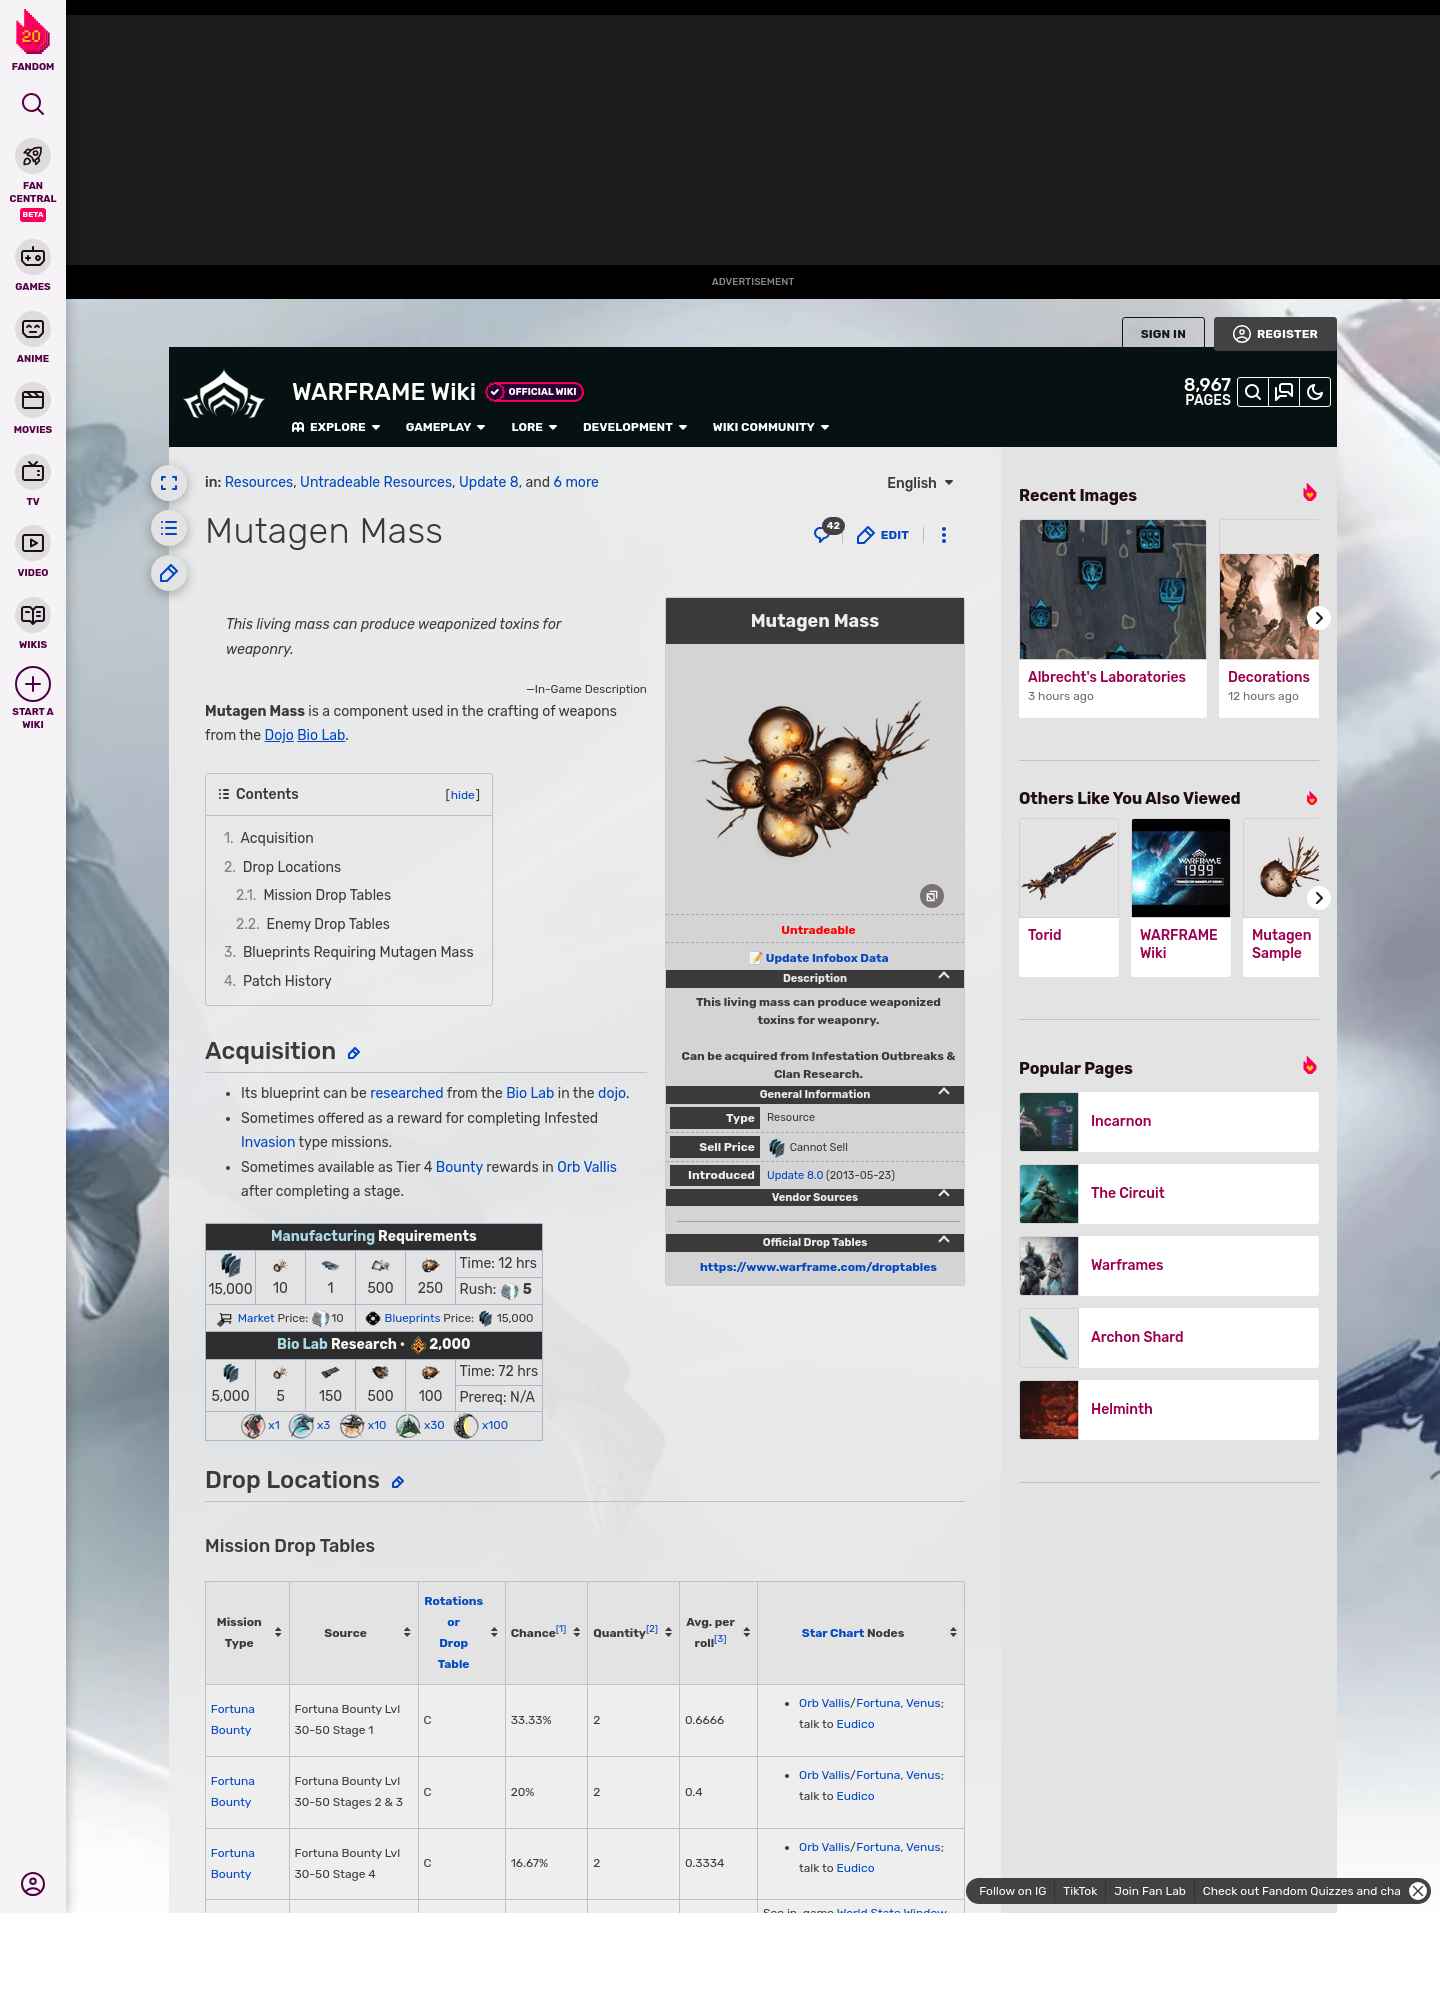Open Update 8.0 link in infobox

[x=795, y=1175]
